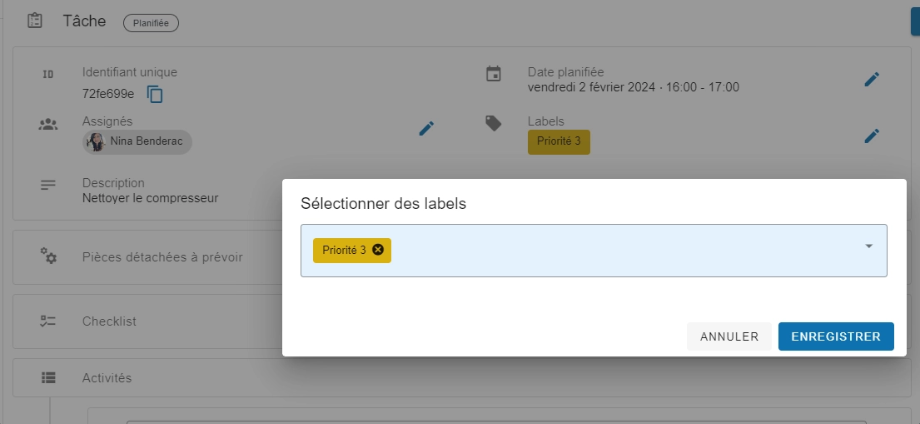The height and width of the screenshot is (424, 920).
Task: Click the pencil icon beside Labels
Action: pyautogui.click(x=872, y=136)
